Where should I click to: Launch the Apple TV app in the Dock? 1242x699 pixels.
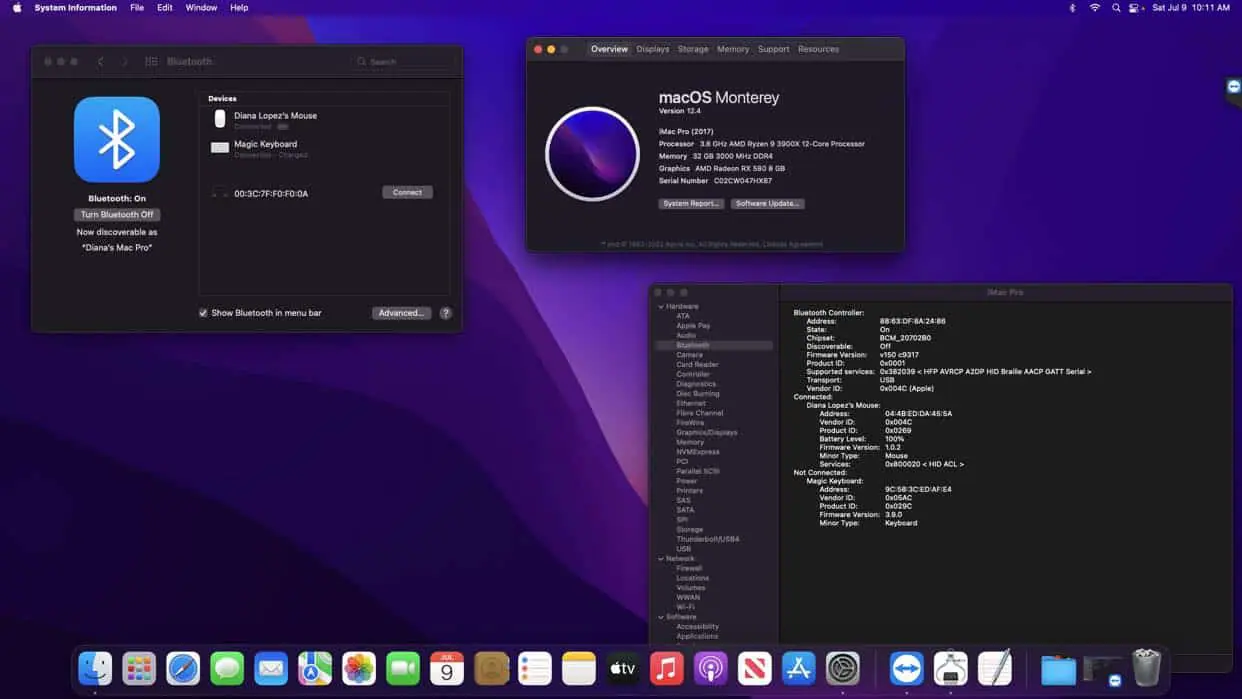coord(623,668)
